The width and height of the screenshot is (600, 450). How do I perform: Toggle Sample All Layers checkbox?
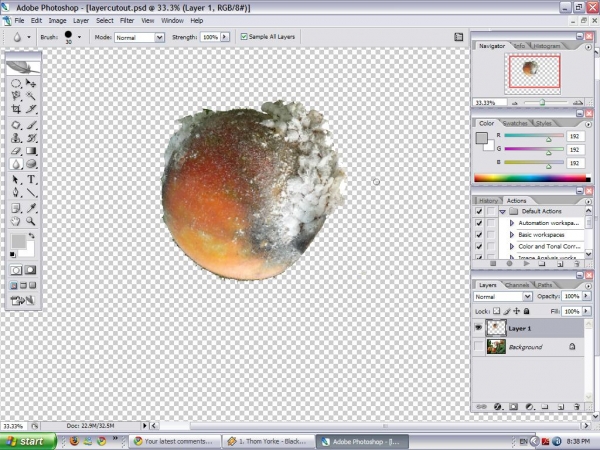(244, 37)
